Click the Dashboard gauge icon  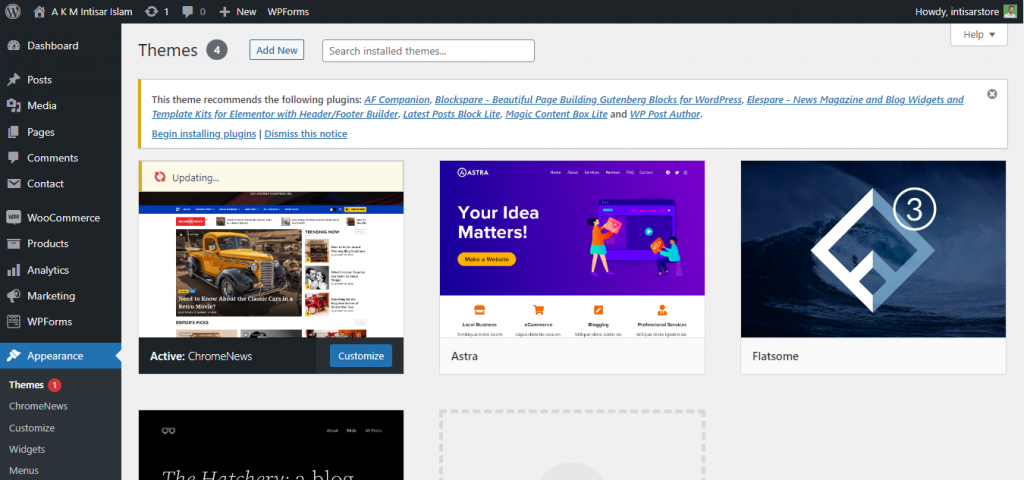point(13,46)
